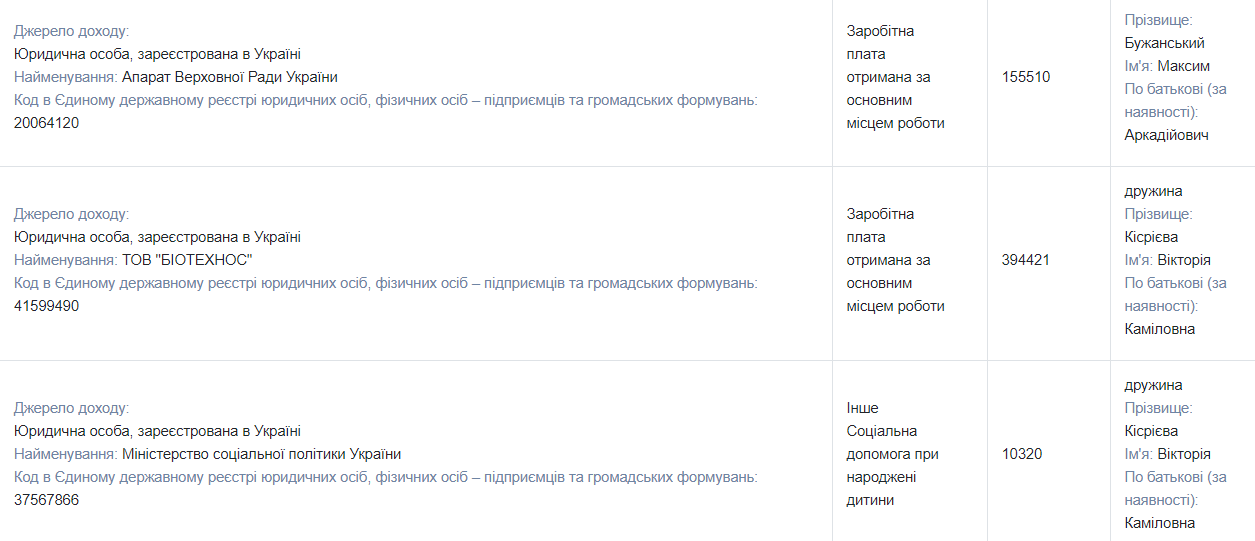Click the word дружина in the БІОТЕХНОС row
The image size is (1255, 541).
[x=1153, y=191]
